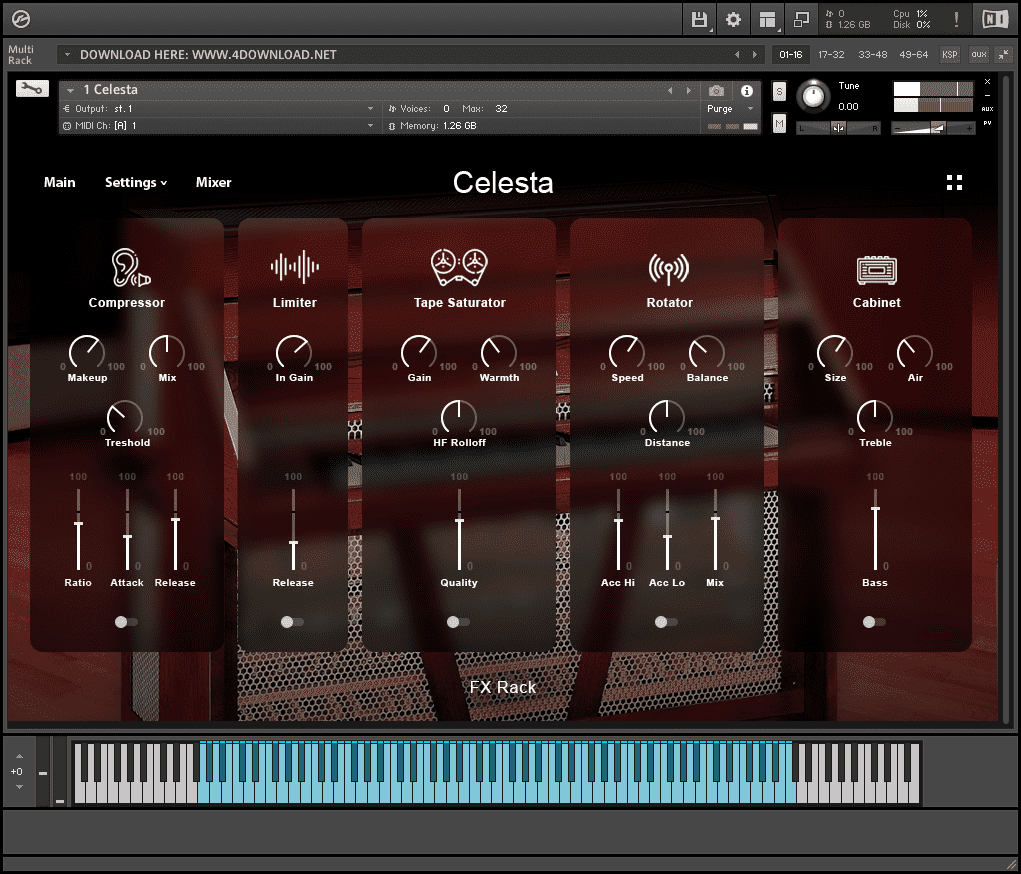The width and height of the screenshot is (1021, 874).
Task: Click the Max voices value 32
Action: 501,109
